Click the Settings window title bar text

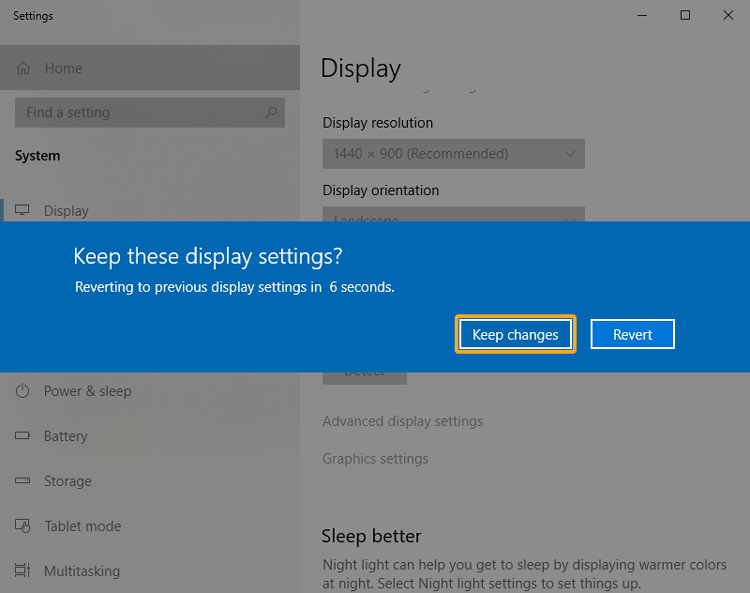click(x=33, y=16)
